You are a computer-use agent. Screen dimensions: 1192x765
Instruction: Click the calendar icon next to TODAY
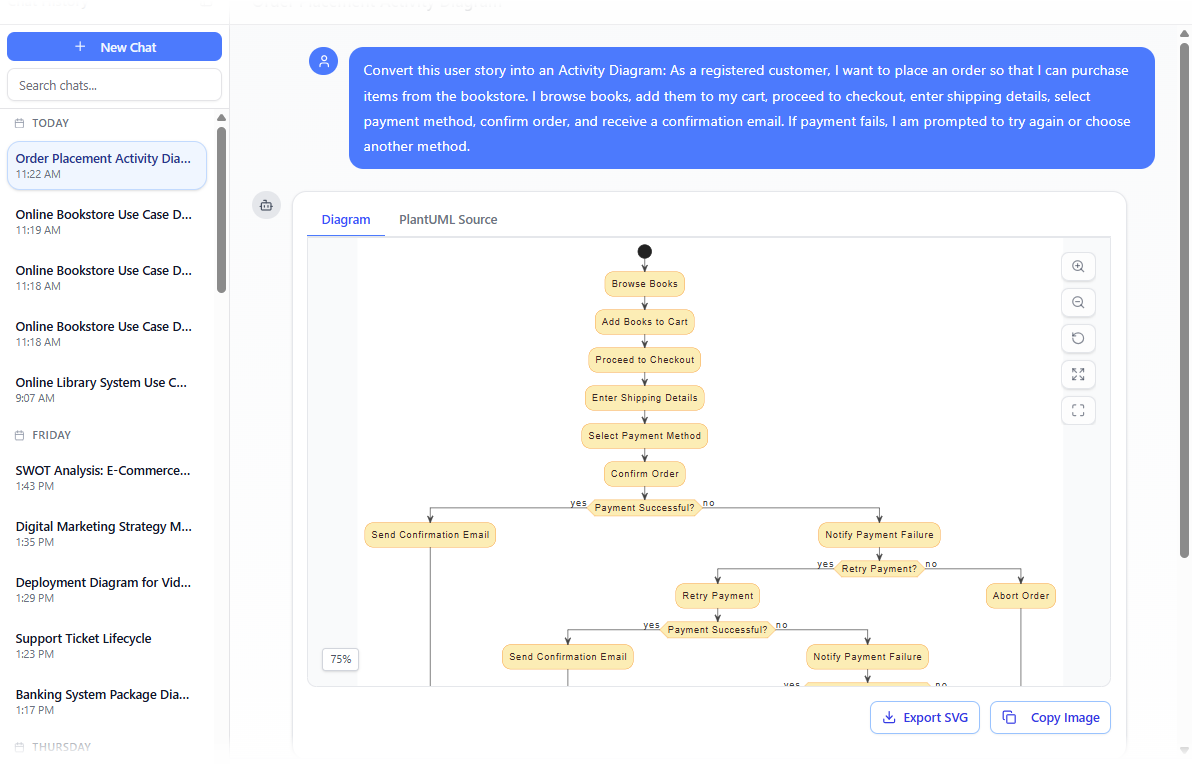point(17,122)
